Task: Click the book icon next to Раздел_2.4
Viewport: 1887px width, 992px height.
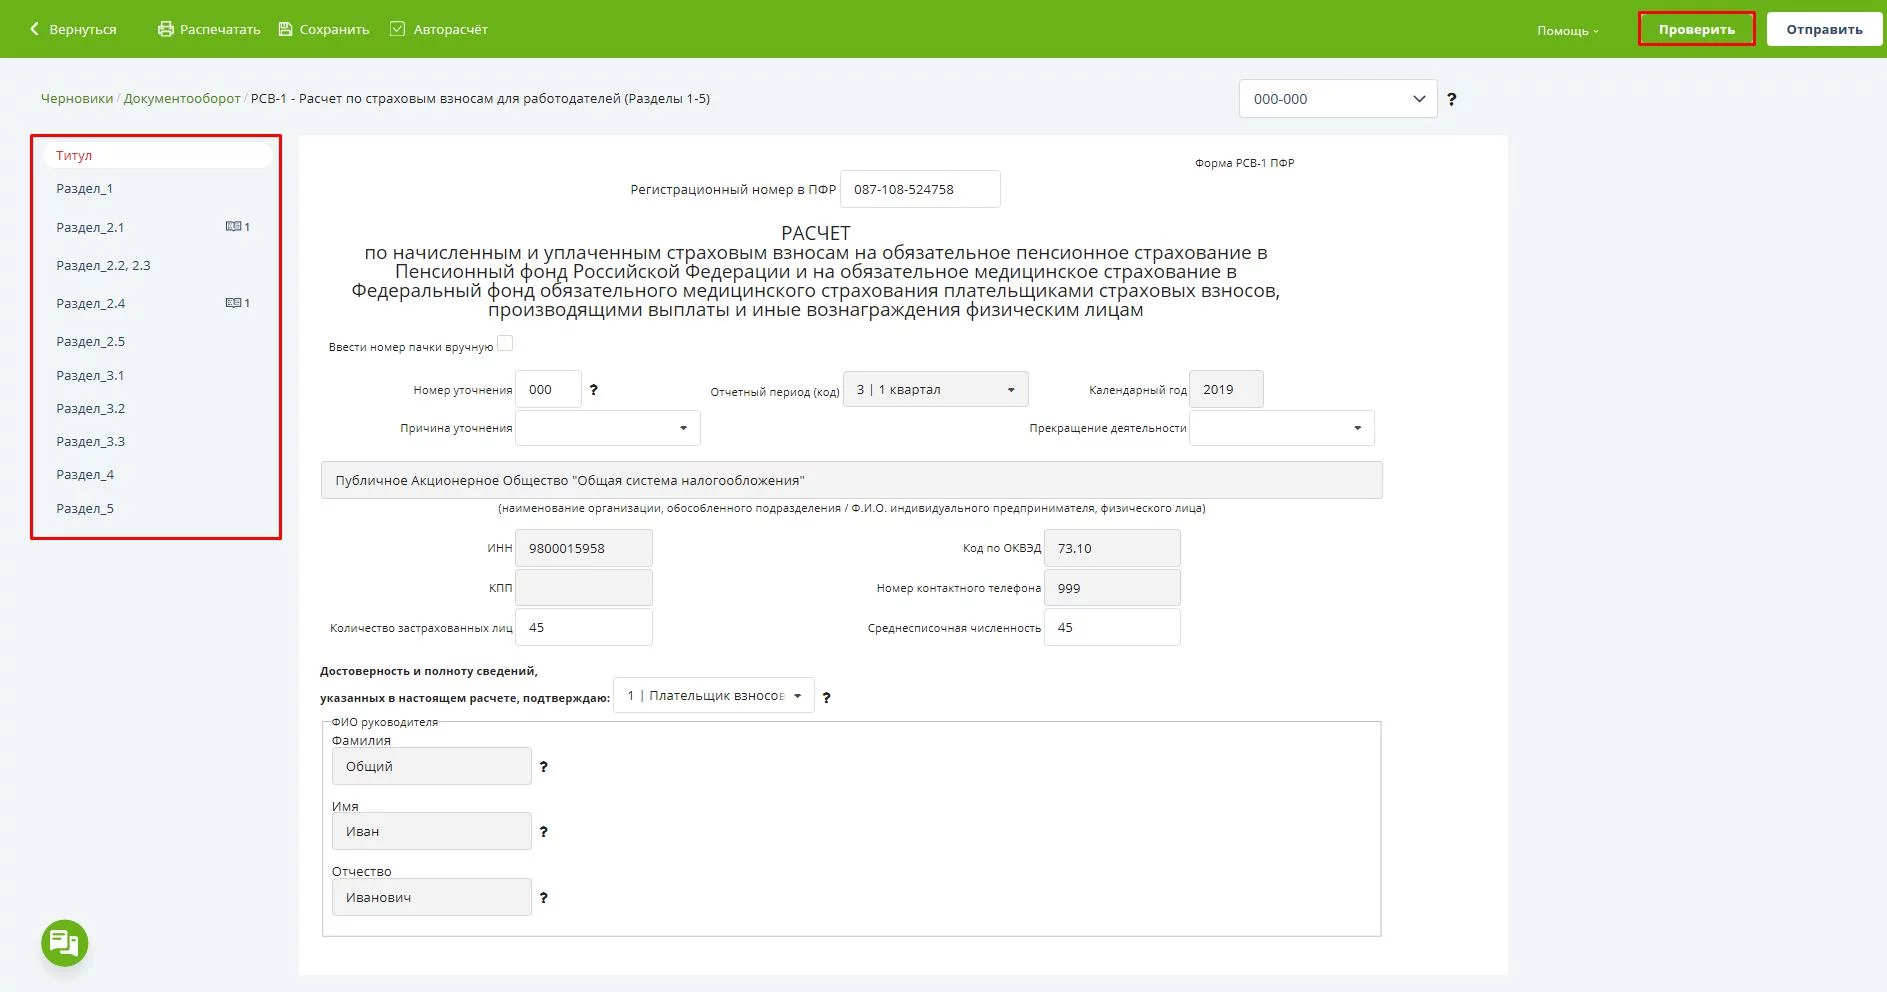Action: 233,303
